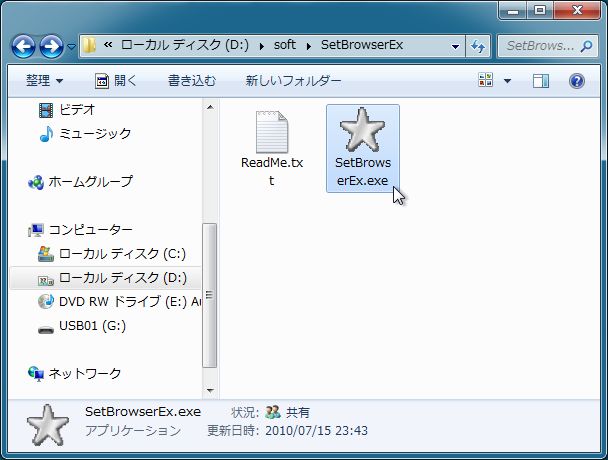Open help with the question mark icon
This screenshot has width=608, height=460.
coord(577,81)
